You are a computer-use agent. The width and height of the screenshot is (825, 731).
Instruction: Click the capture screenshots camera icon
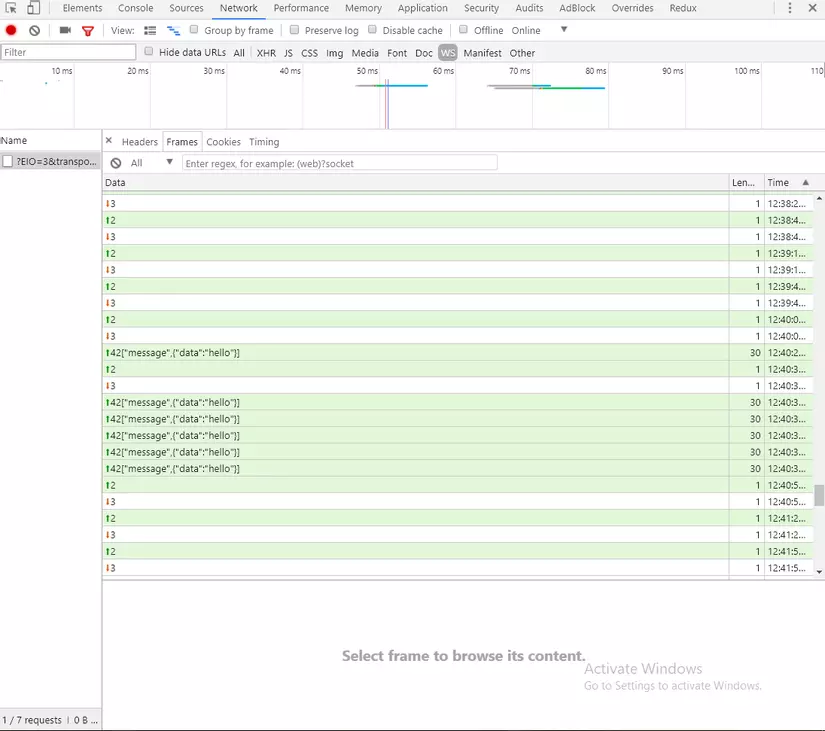65,31
